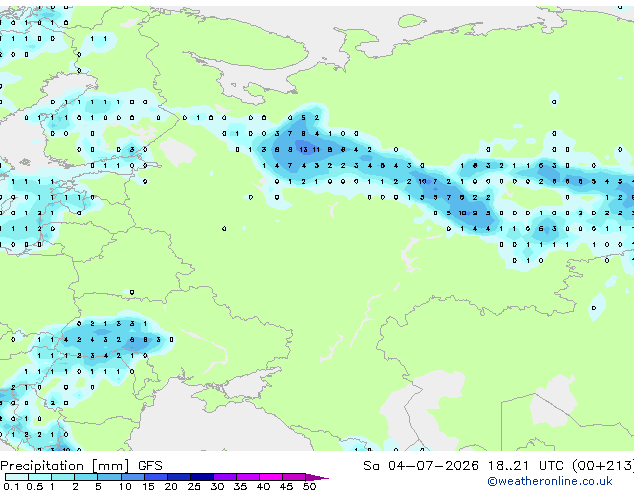634x490 pixels.
Task: Click the '0.1' legend scale label
Action: pyautogui.click(x=11, y=486)
